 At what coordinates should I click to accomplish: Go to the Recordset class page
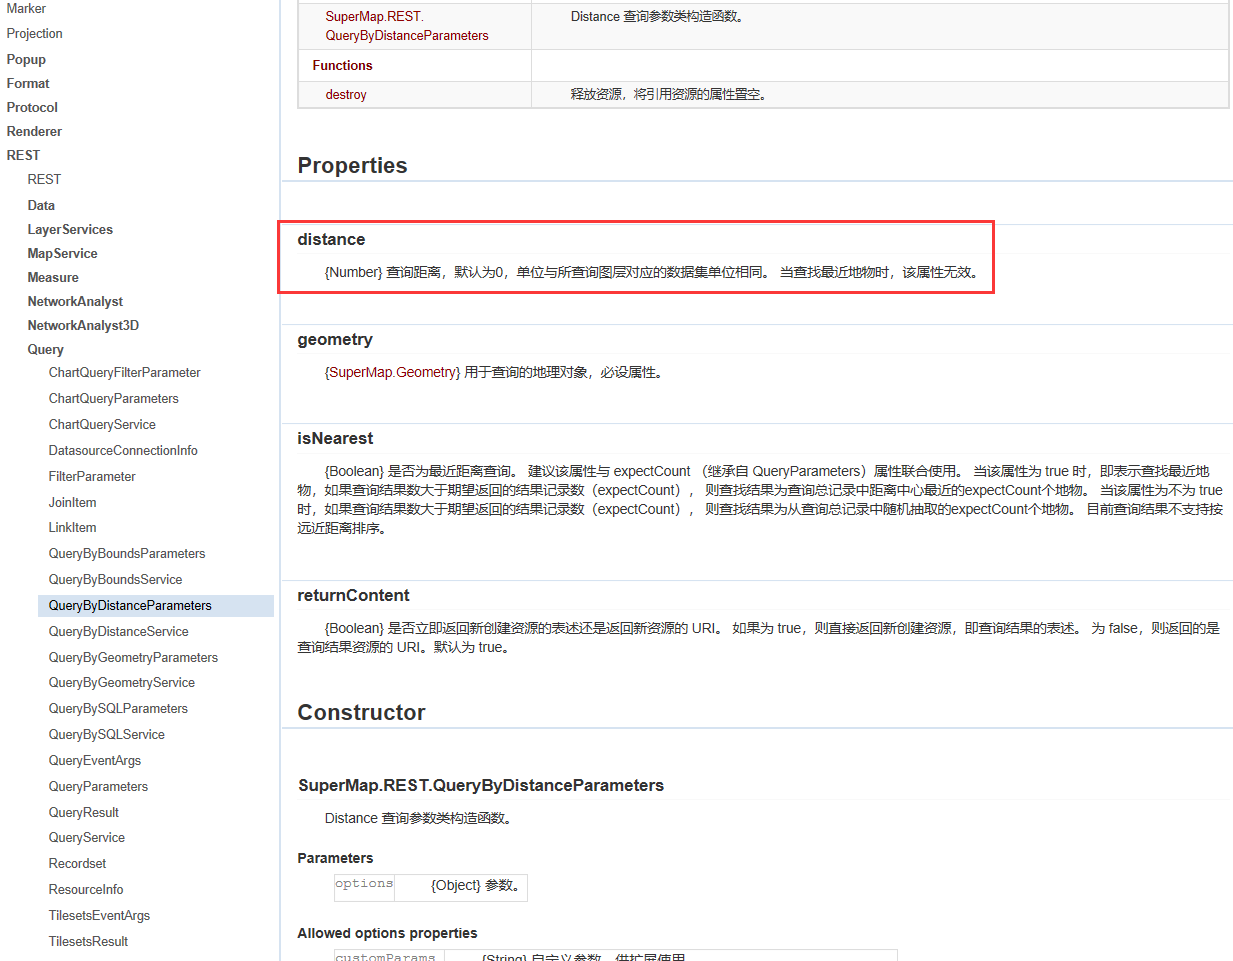(77, 863)
